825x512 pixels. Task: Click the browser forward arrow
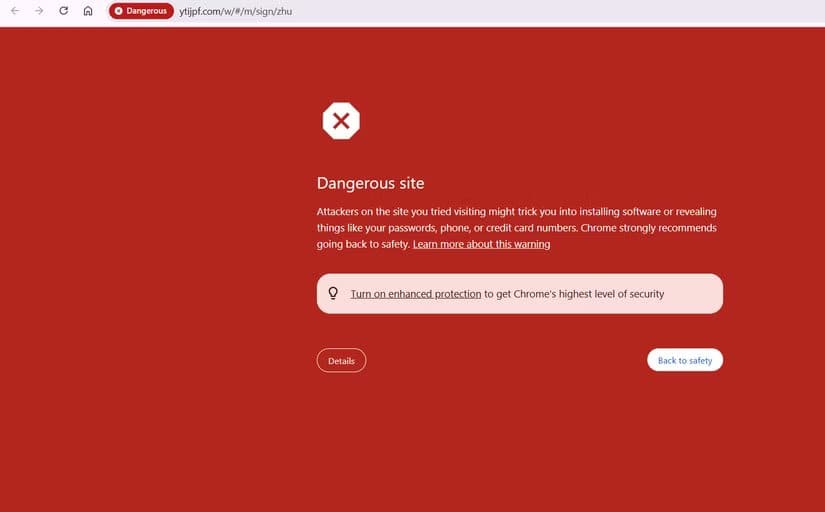coord(38,11)
